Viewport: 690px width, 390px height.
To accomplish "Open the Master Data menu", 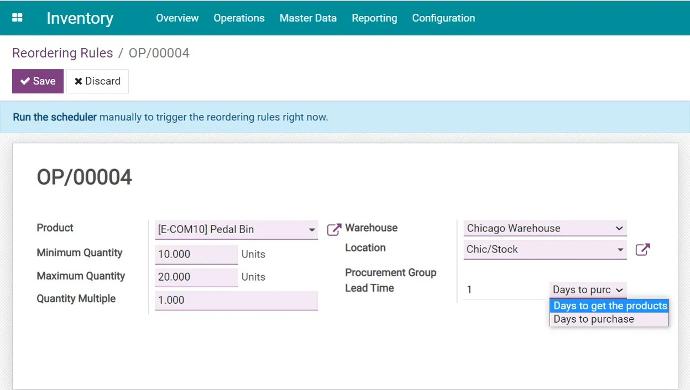I will coord(308,18).
